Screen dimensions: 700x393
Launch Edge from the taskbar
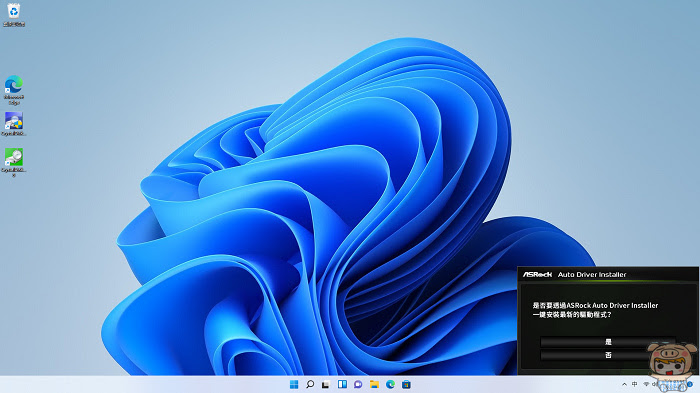[390, 385]
